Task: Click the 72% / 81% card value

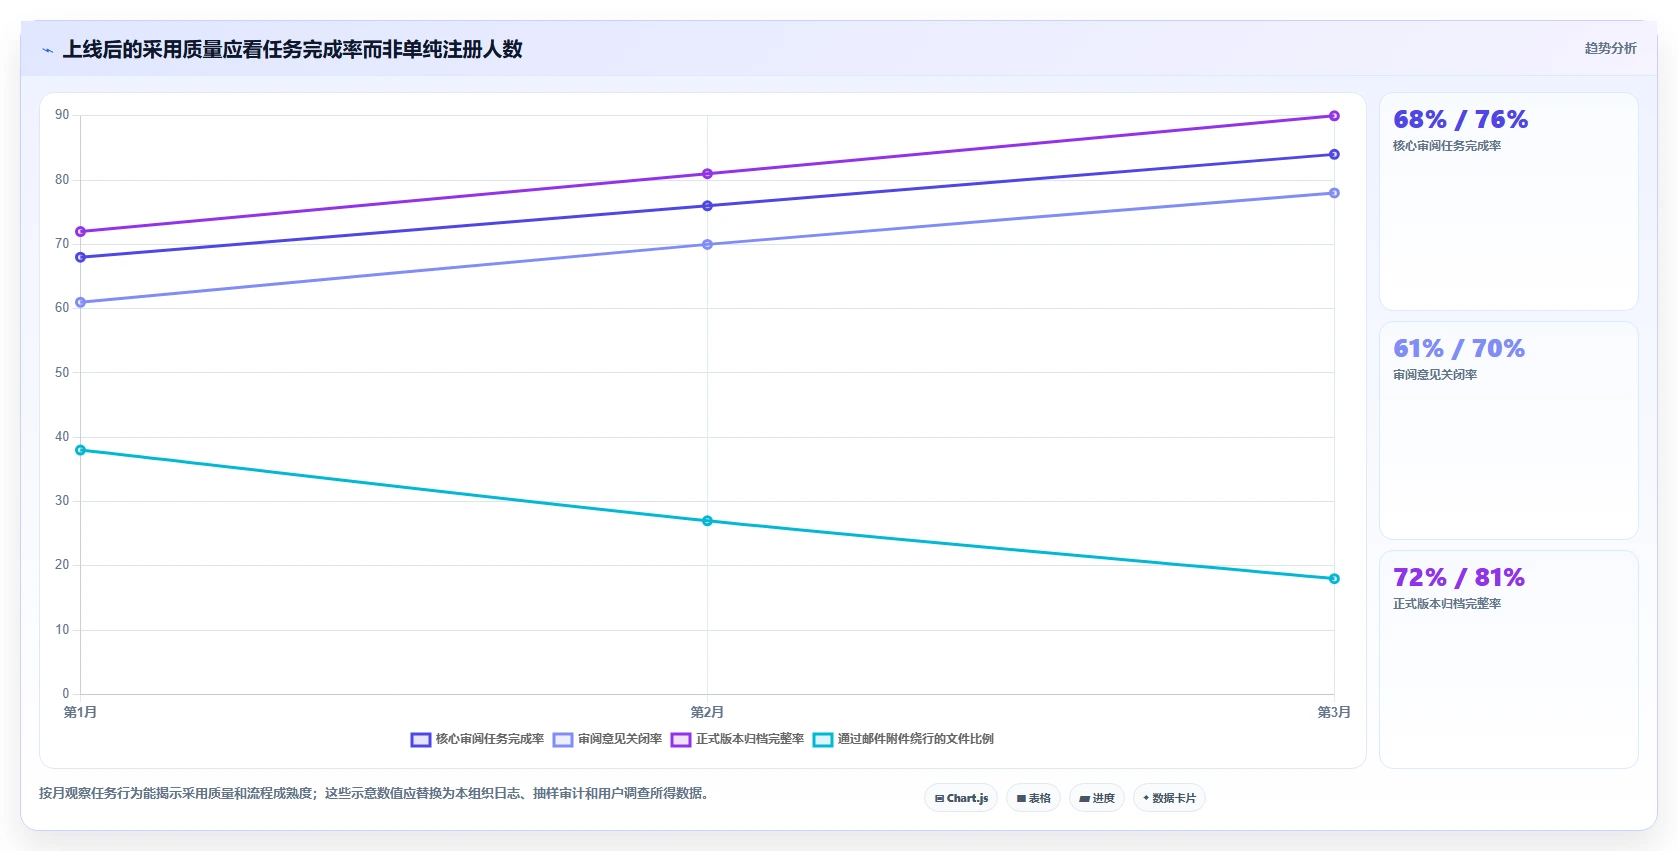Action: pyautogui.click(x=1459, y=578)
